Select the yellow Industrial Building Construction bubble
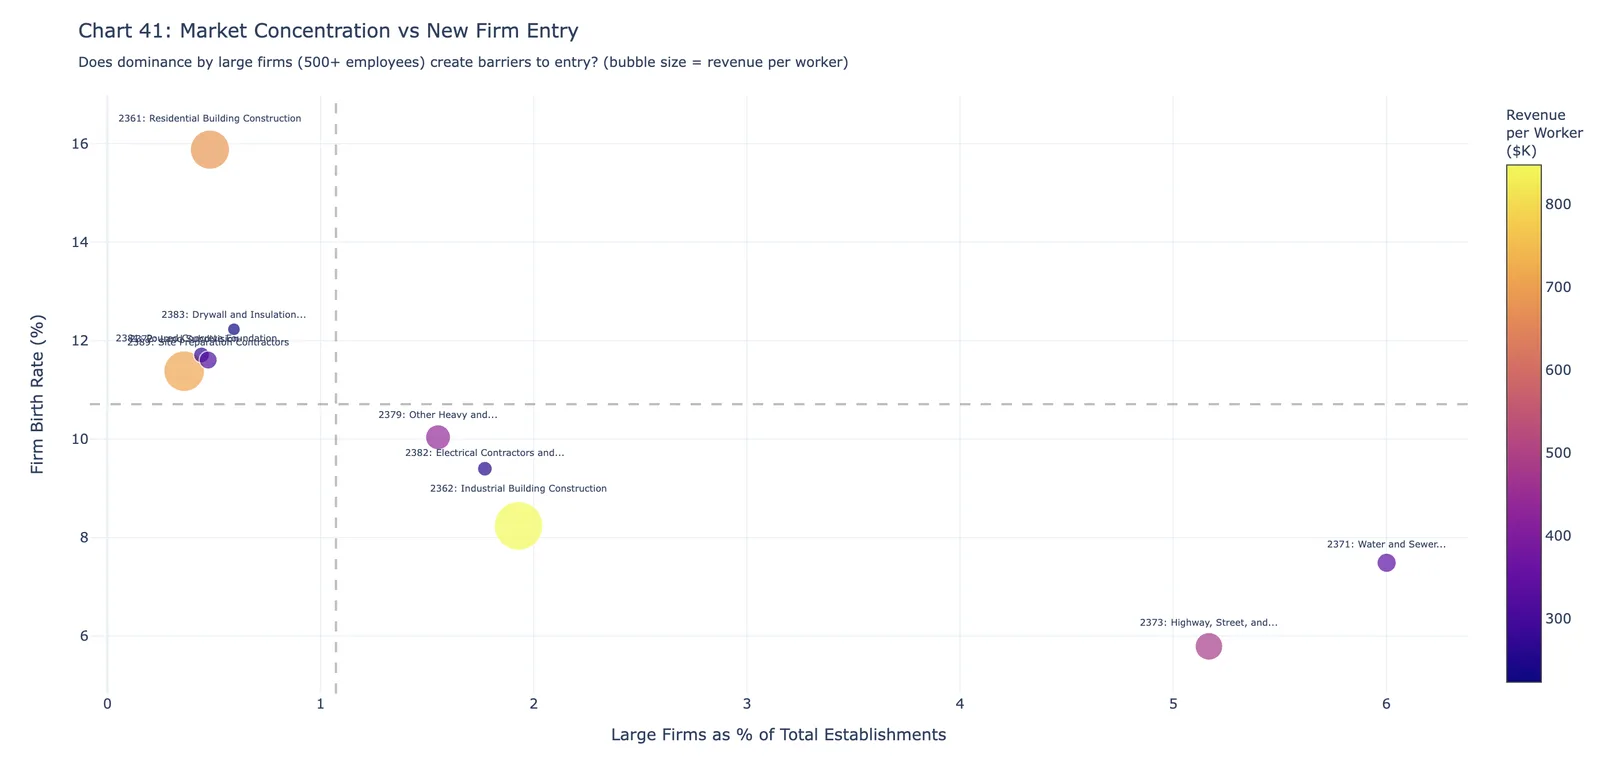This screenshot has height=760, width=1600. pos(518,525)
